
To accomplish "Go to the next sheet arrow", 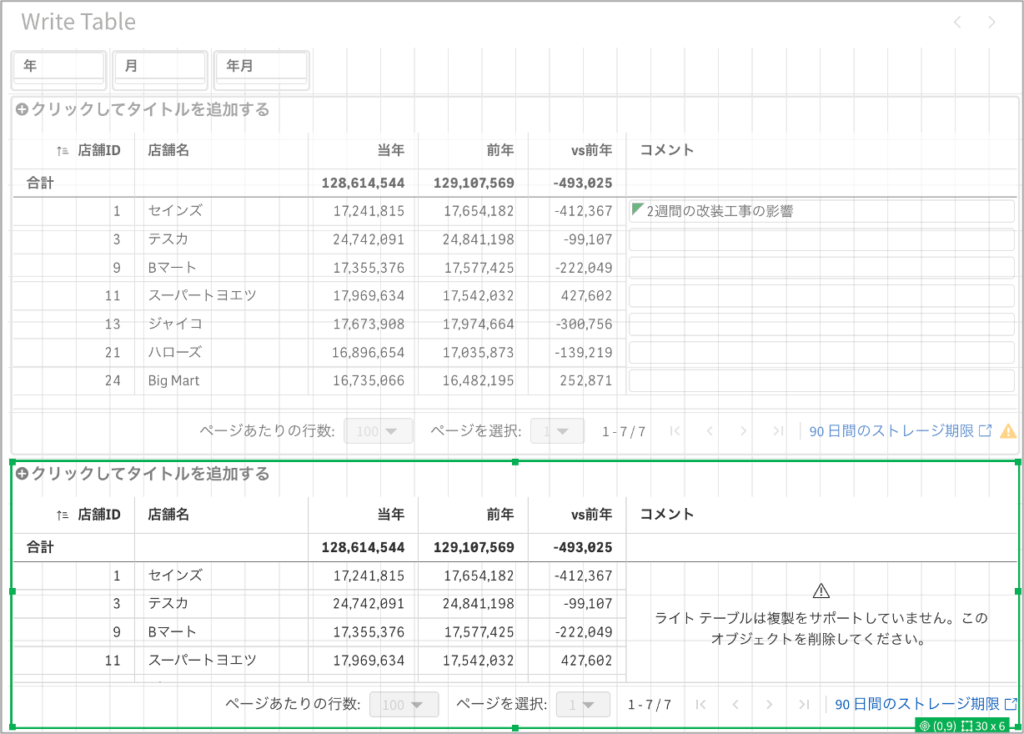I will coord(991,22).
